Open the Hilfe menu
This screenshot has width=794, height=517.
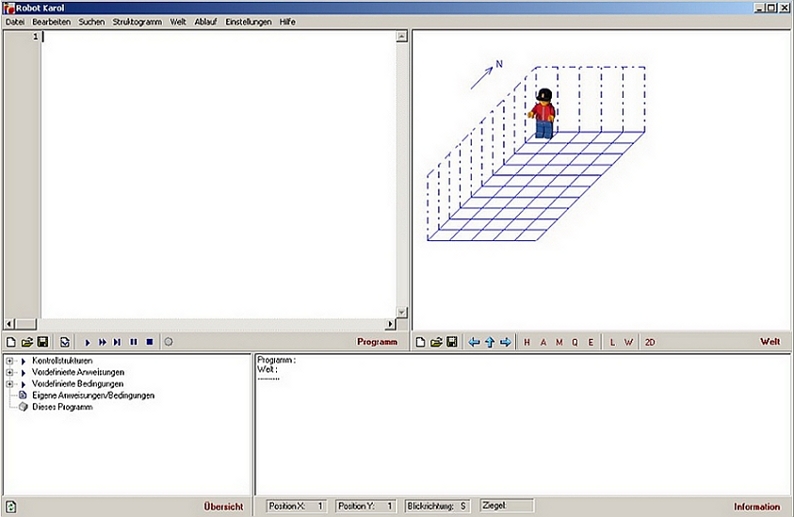[287, 22]
